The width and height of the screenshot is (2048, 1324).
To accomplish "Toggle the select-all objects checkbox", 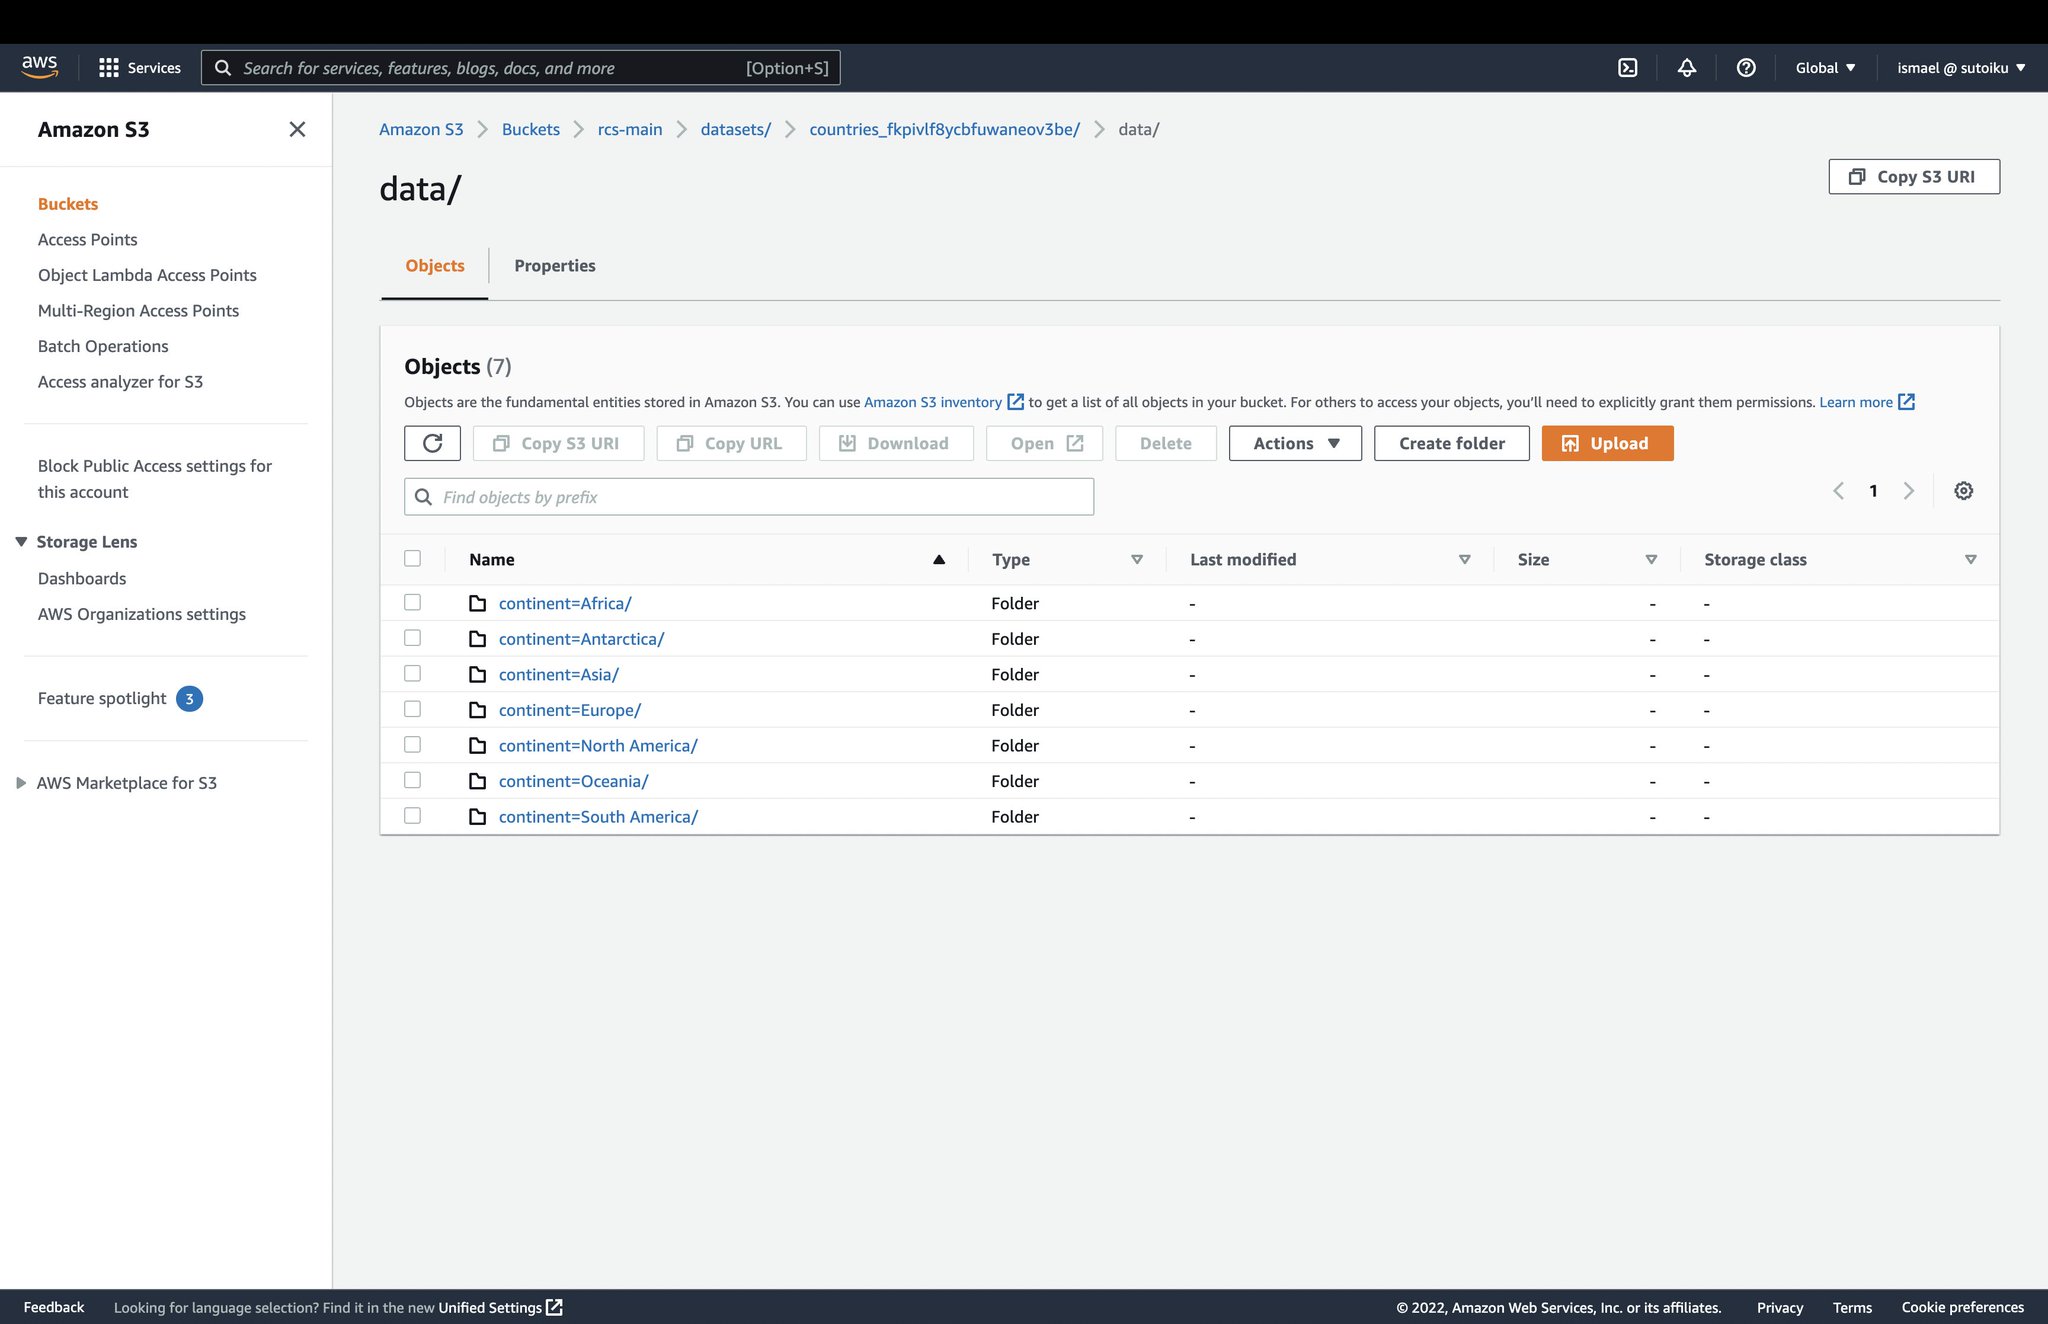I will click(x=412, y=558).
